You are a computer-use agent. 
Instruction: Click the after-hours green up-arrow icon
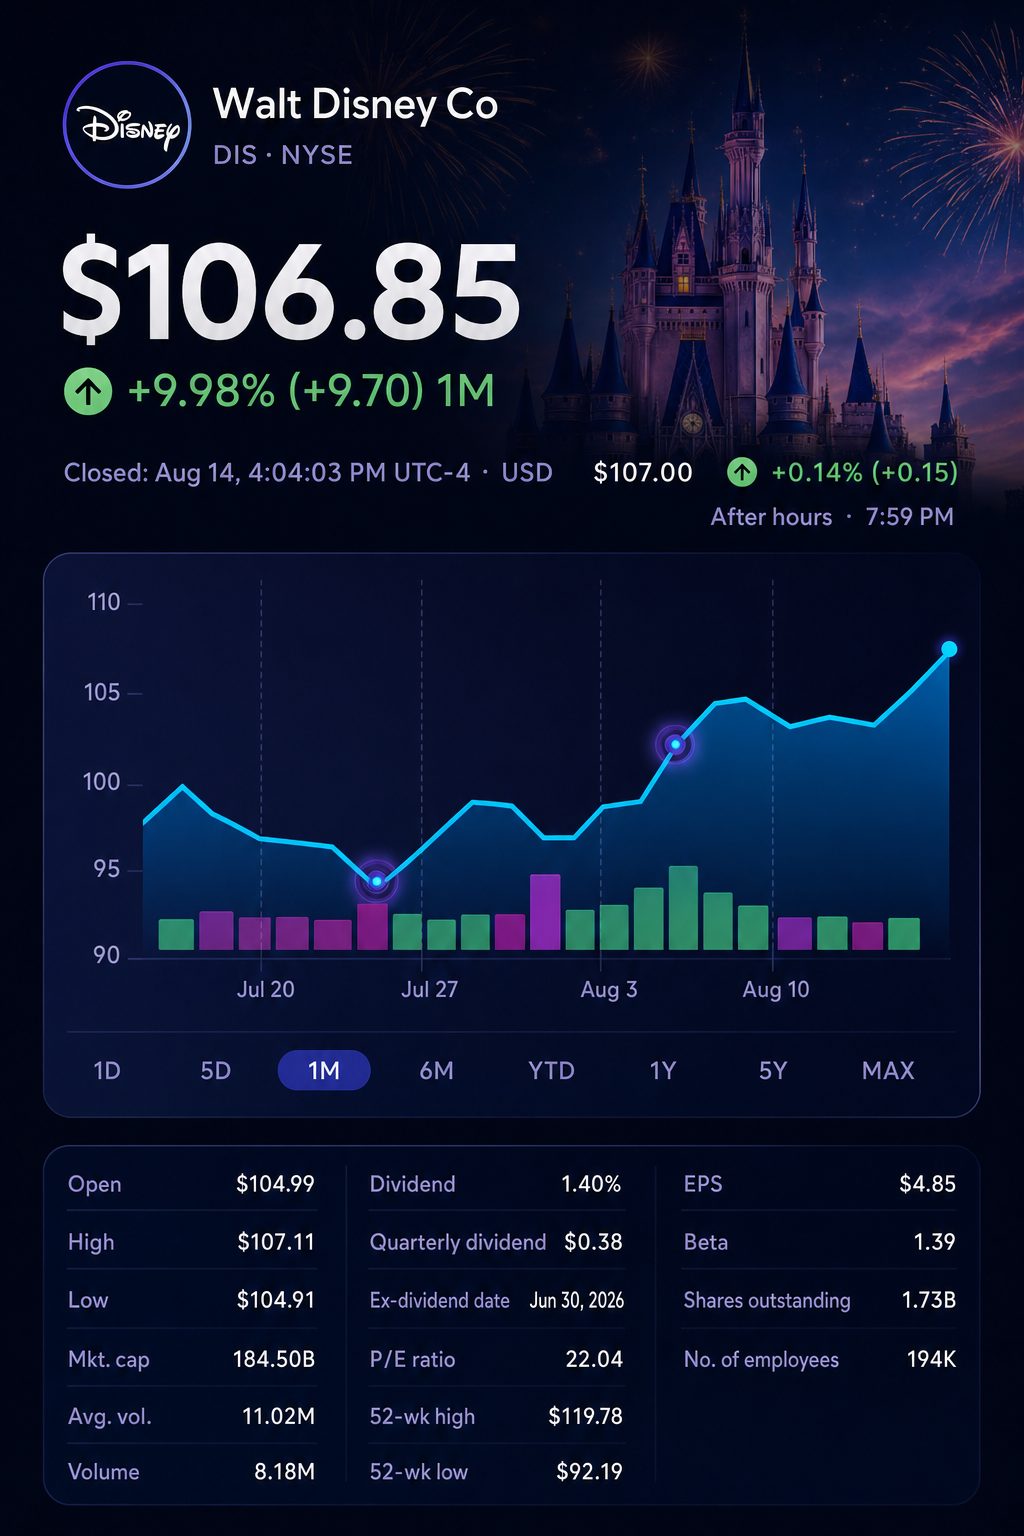(741, 472)
